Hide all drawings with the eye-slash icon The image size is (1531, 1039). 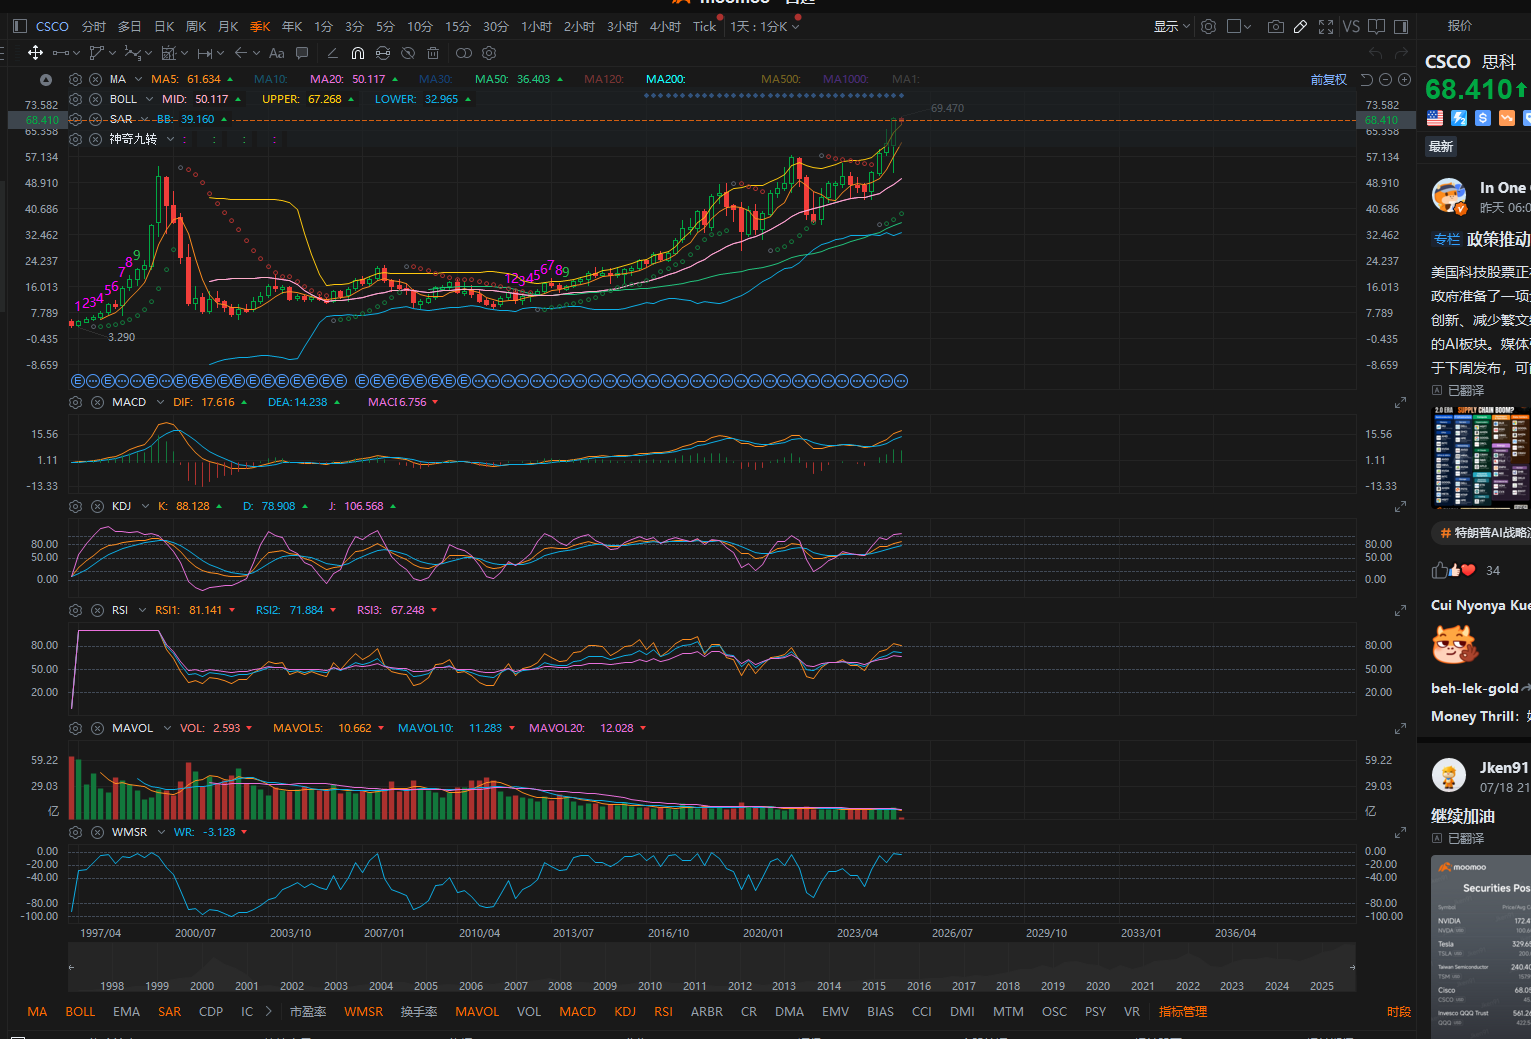(x=408, y=53)
